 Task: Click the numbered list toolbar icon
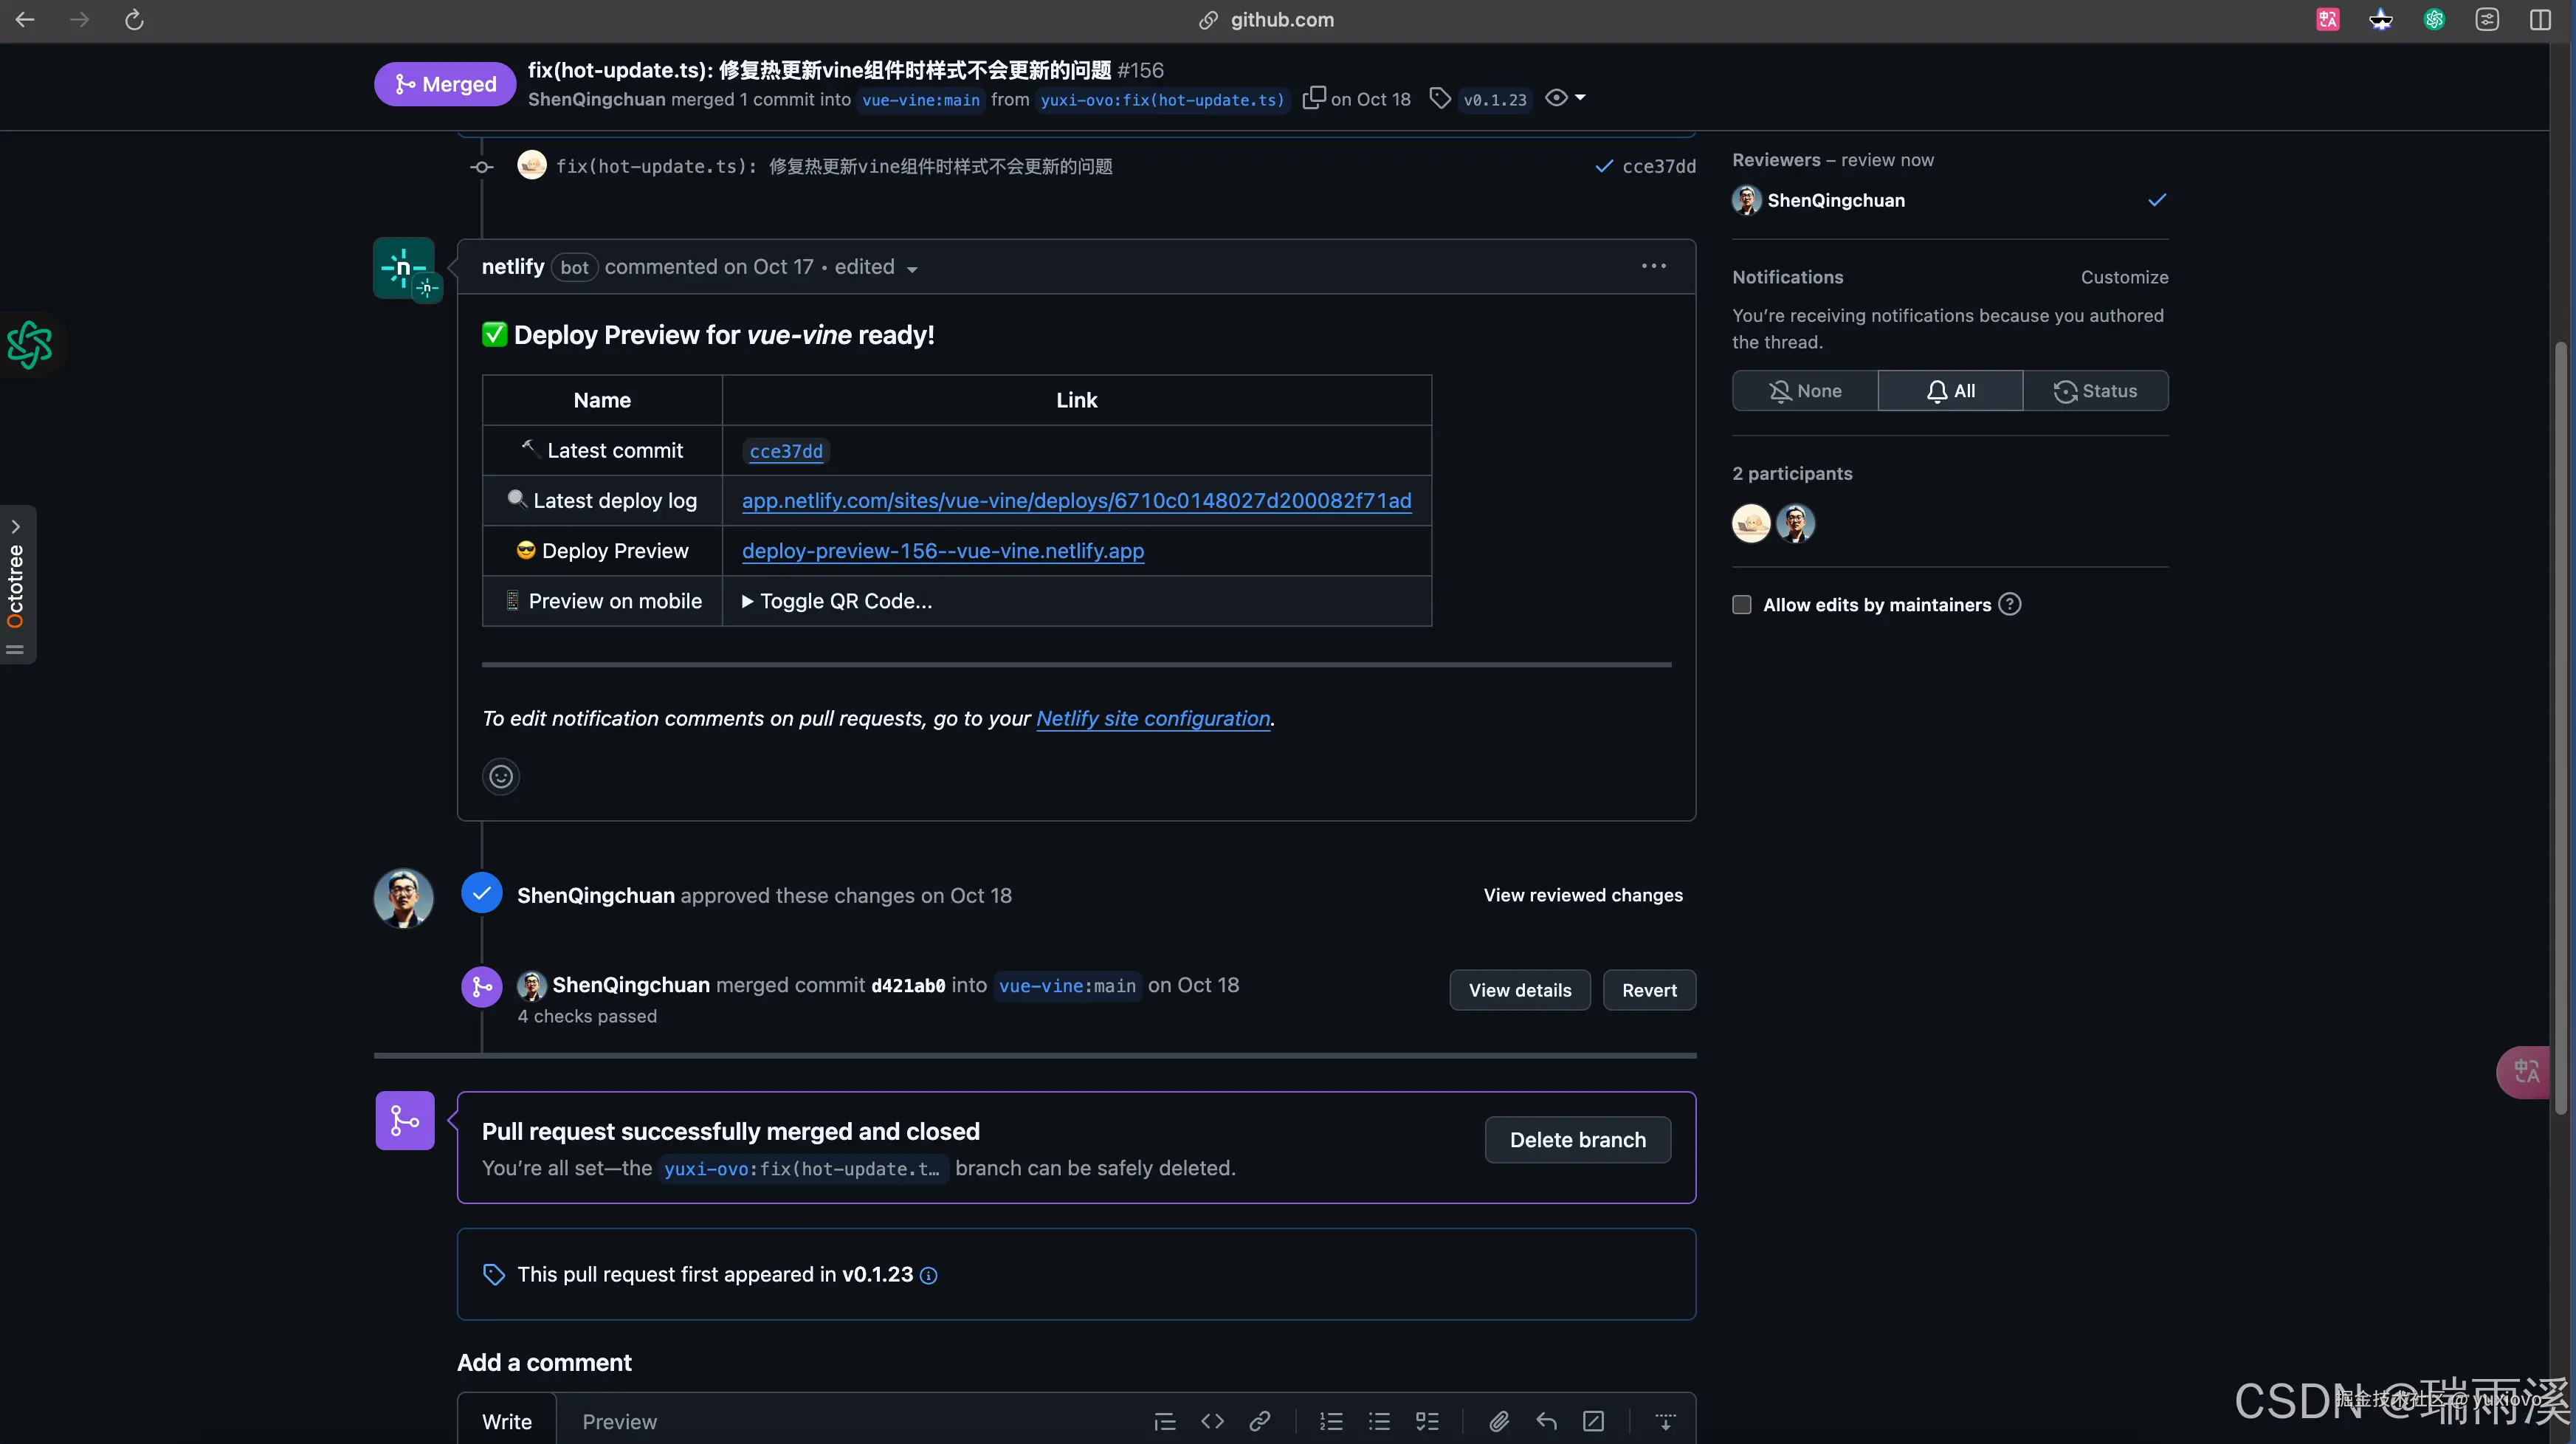click(1331, 1421)
